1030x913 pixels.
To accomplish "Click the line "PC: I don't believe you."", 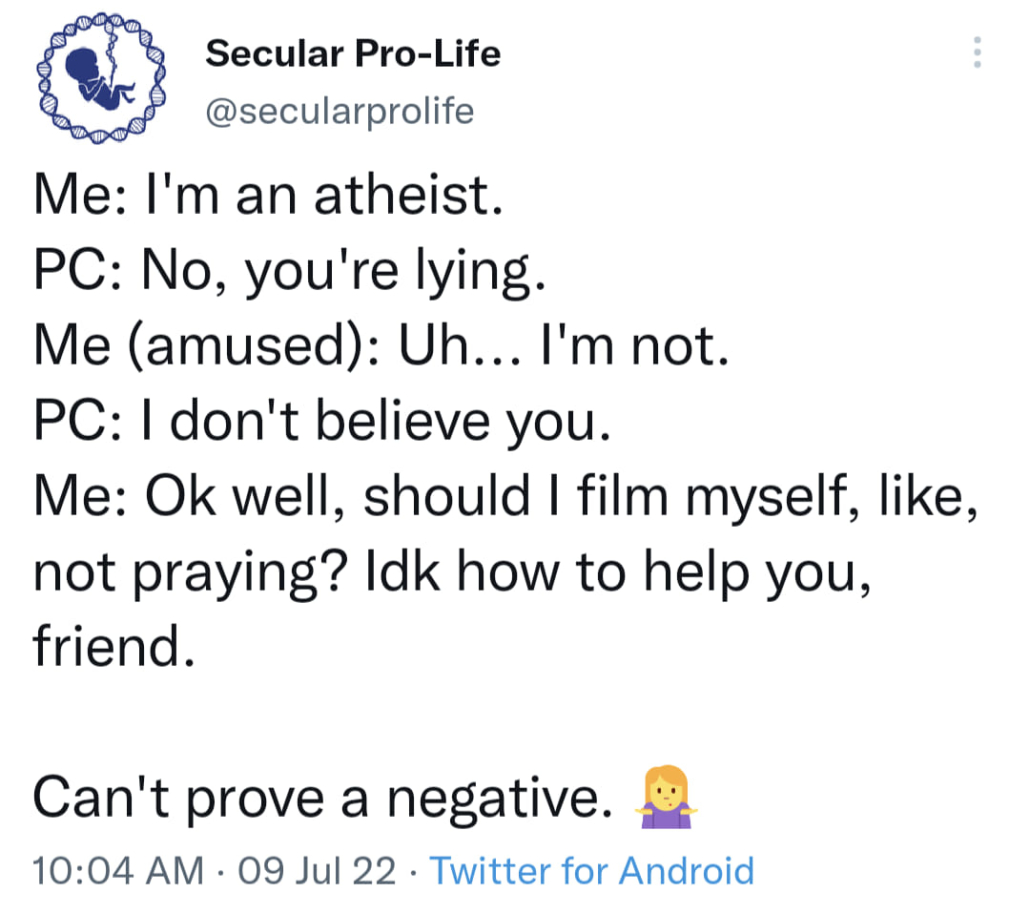I will click(x=321, y=422).
